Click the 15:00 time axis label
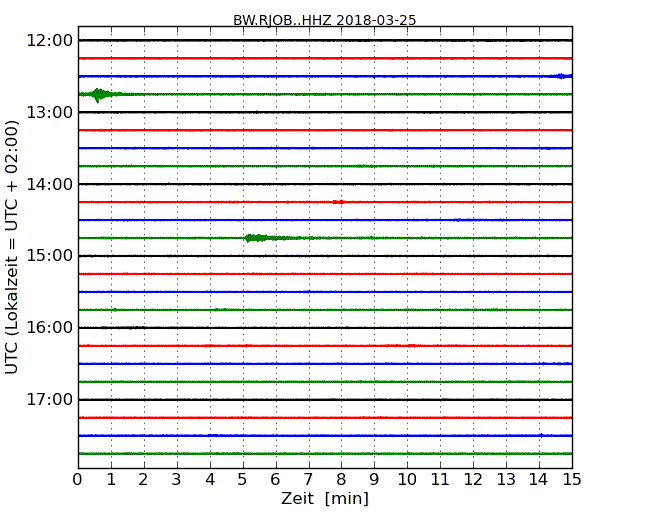Viewport: 650px width, 520px height. pos(50,256)
